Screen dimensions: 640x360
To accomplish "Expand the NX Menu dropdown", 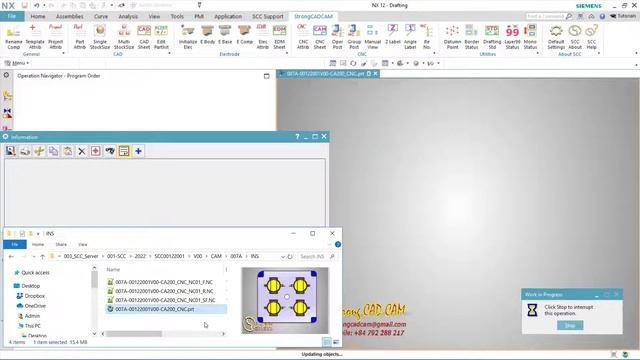I will point(17,63).
